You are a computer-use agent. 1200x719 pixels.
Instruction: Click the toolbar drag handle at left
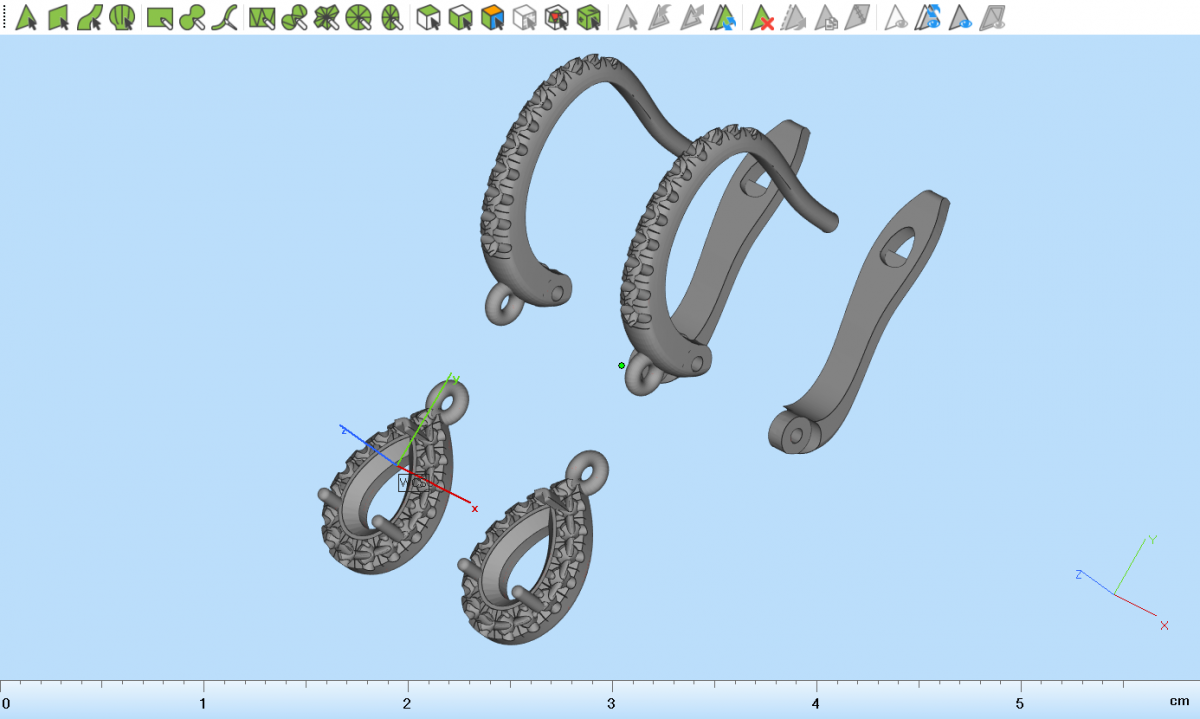point(4,17)
